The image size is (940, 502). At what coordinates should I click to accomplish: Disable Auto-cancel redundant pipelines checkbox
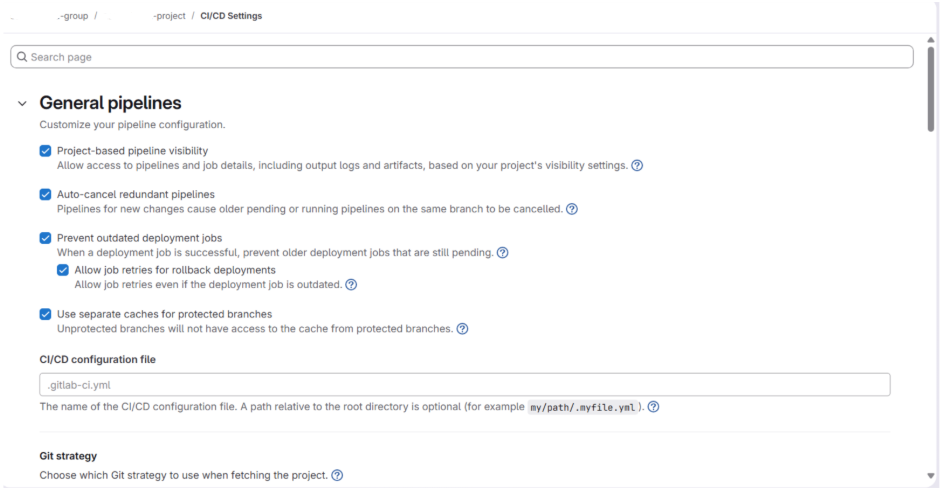tap(45, 194)
